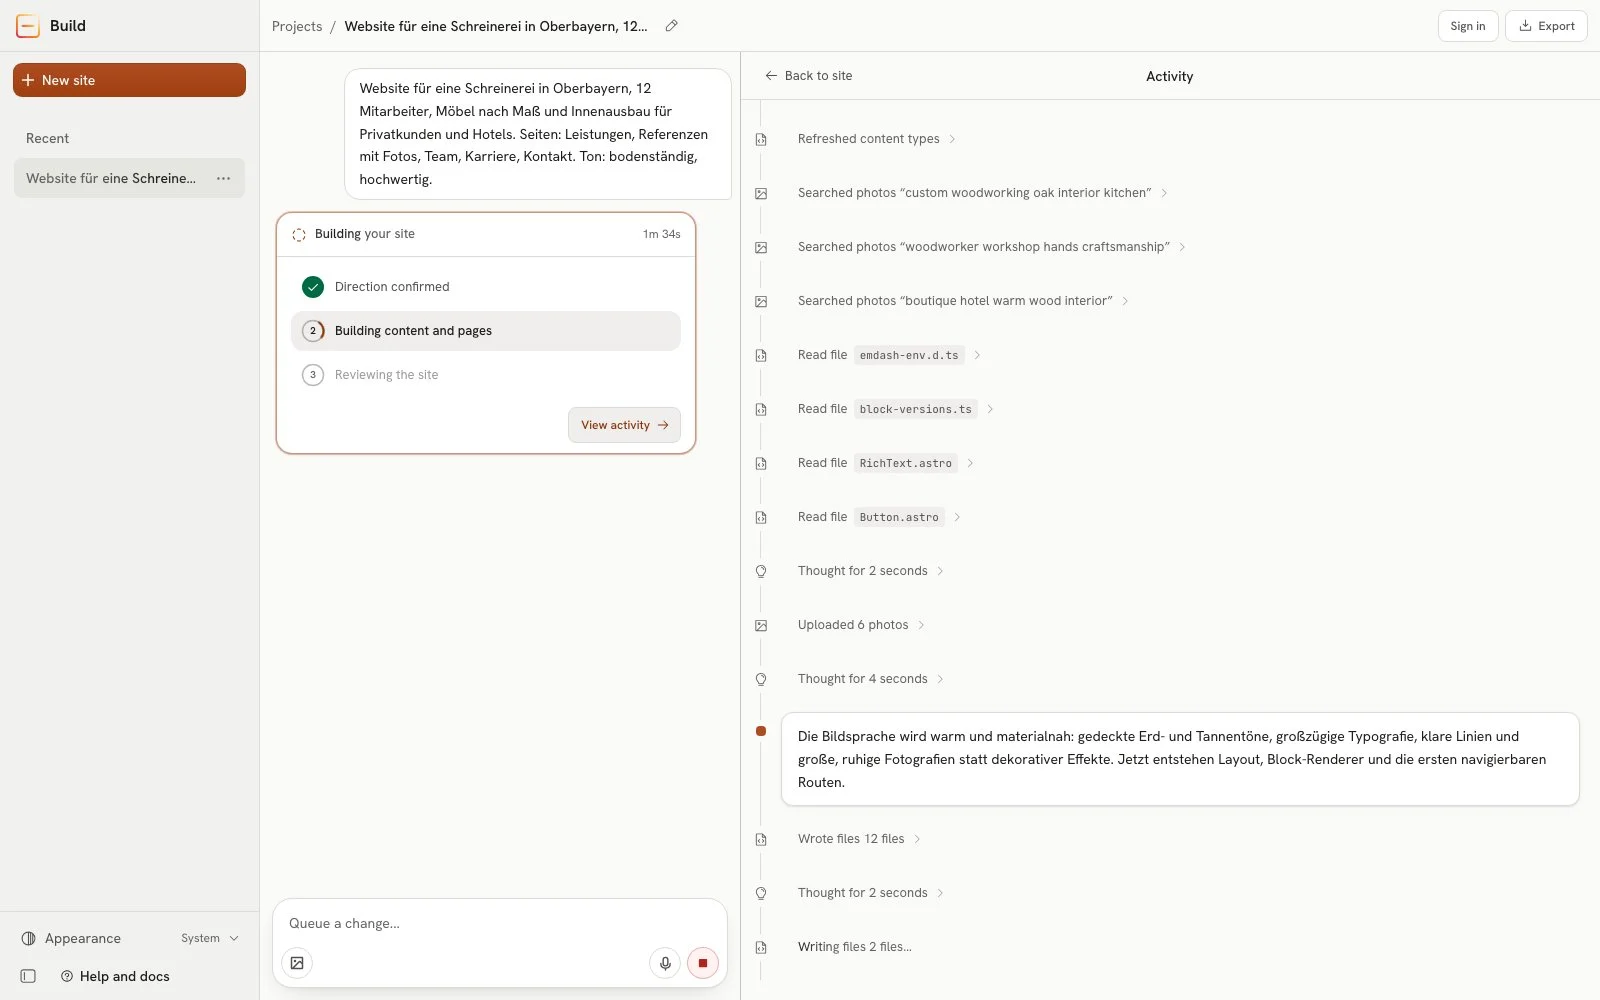
Task: Start voice input with microphone icon
Action: 665,963
